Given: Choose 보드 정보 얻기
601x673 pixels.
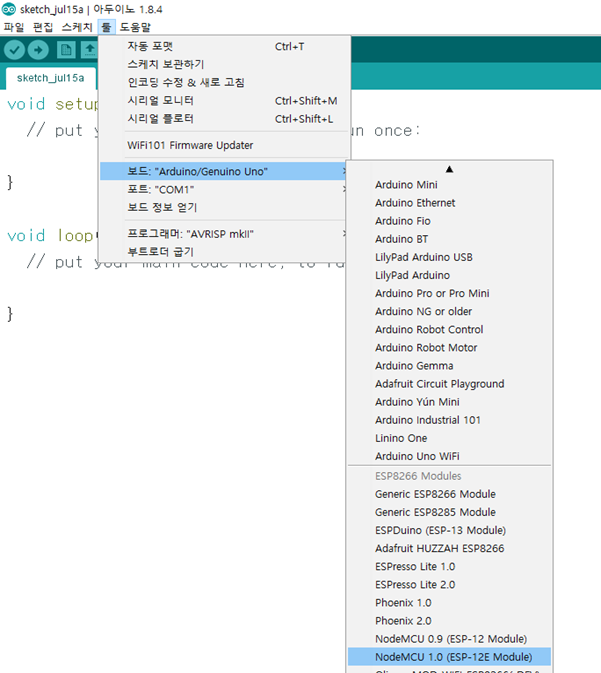Looking at the screenshot, I should 224,207.
